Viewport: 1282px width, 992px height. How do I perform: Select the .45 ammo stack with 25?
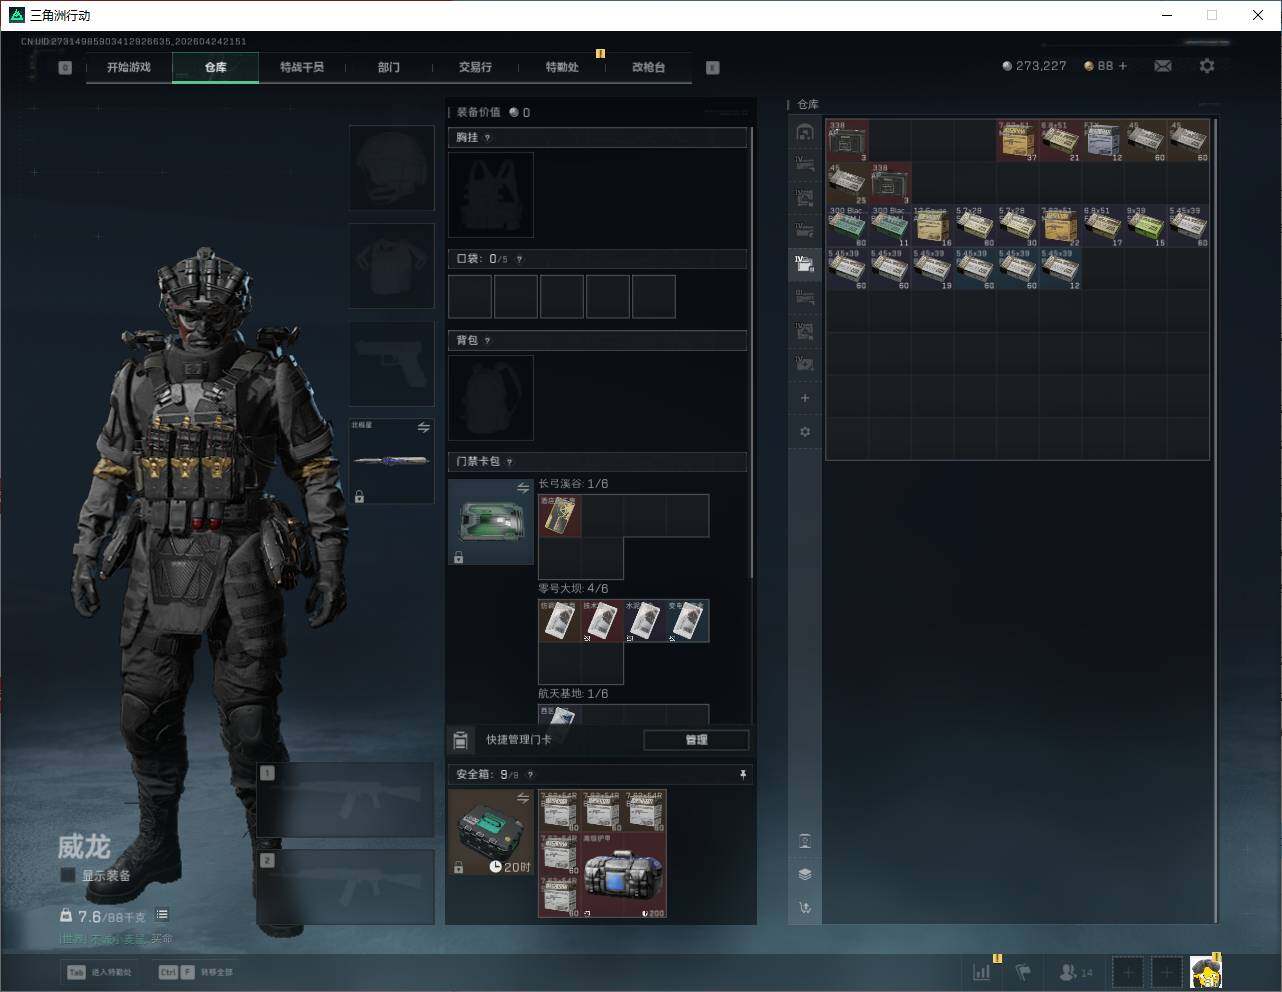tap(848, 184)
